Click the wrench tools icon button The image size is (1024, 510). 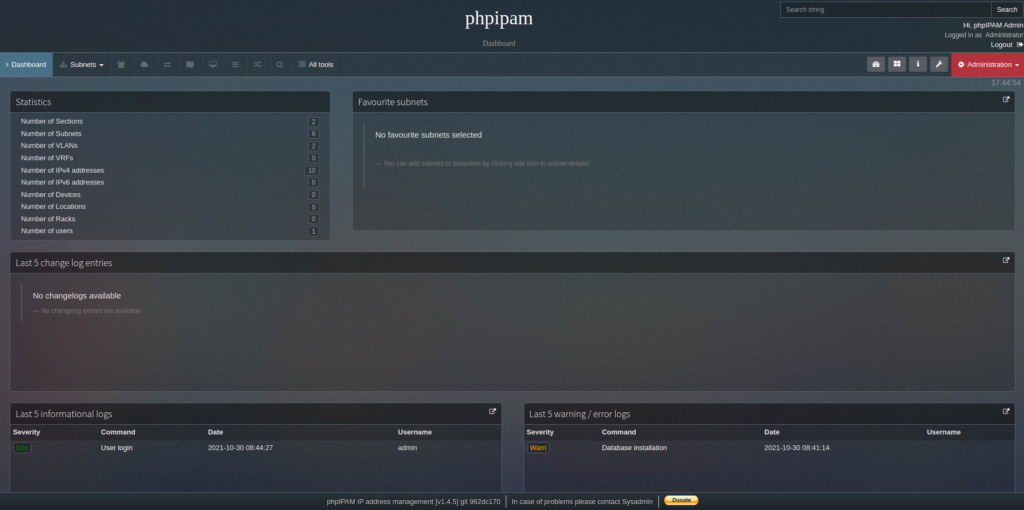(x=938, y=64)
